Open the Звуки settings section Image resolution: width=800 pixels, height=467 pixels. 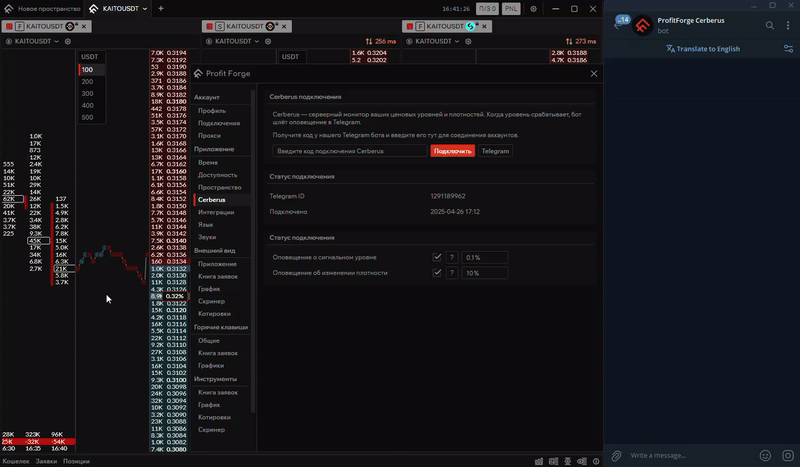(207, 237)
